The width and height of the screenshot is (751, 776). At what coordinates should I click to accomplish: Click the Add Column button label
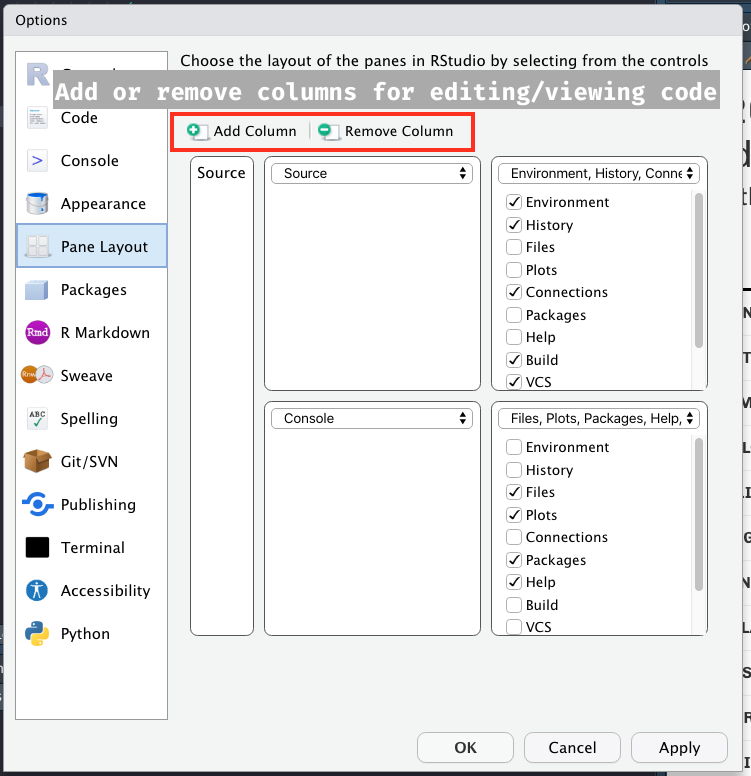pos(255,131)
